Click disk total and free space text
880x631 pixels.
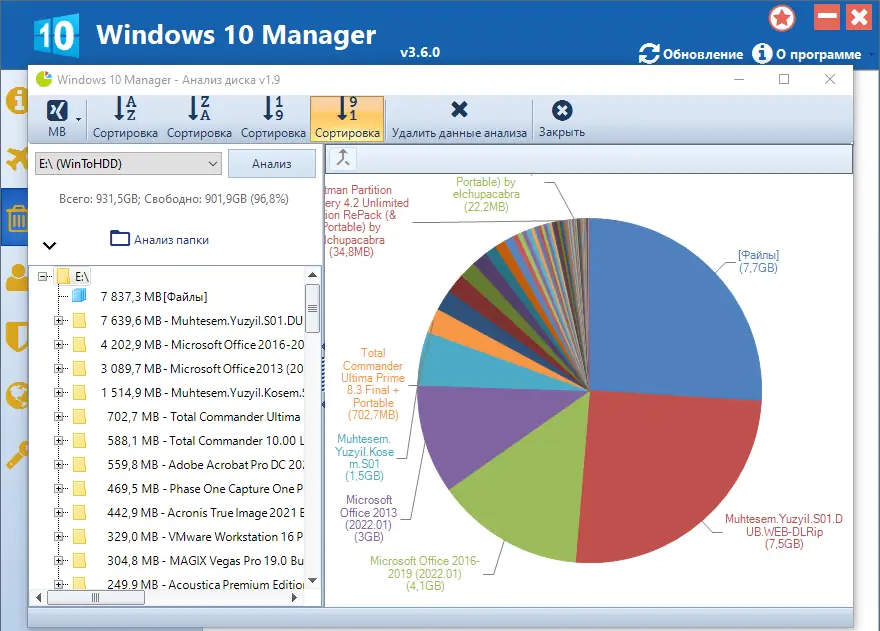pyautogui.click(x=173, y=199)
